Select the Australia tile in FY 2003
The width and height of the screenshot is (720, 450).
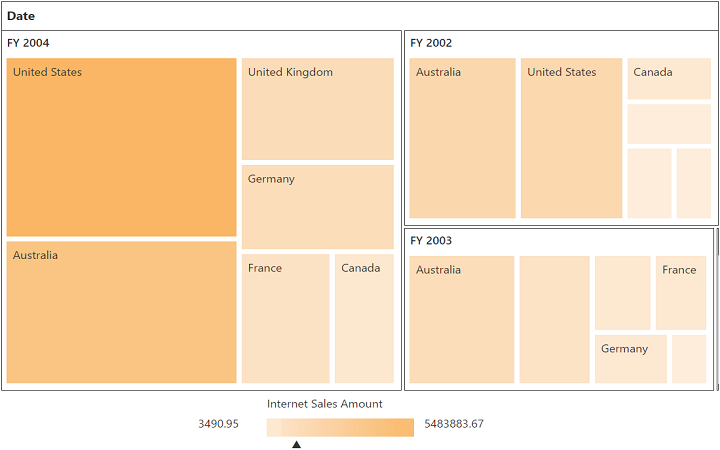click(x=461, y=319)
